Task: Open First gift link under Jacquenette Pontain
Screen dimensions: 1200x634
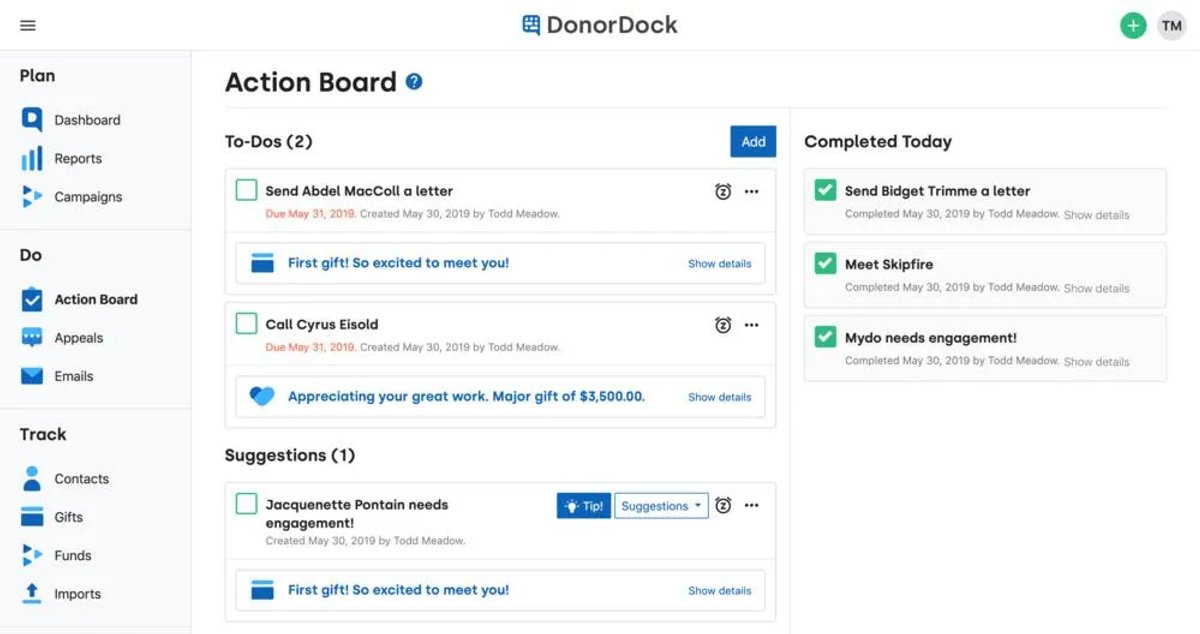Action: (x=398, y=590)
